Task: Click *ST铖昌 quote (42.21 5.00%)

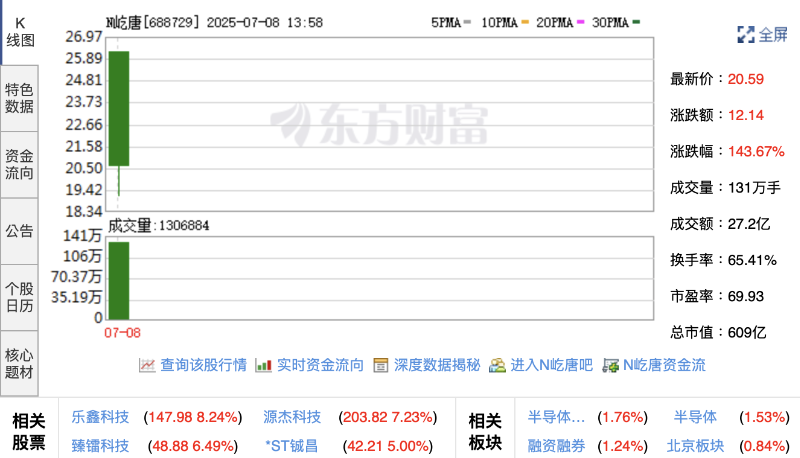Action: (x=388, y=446)
